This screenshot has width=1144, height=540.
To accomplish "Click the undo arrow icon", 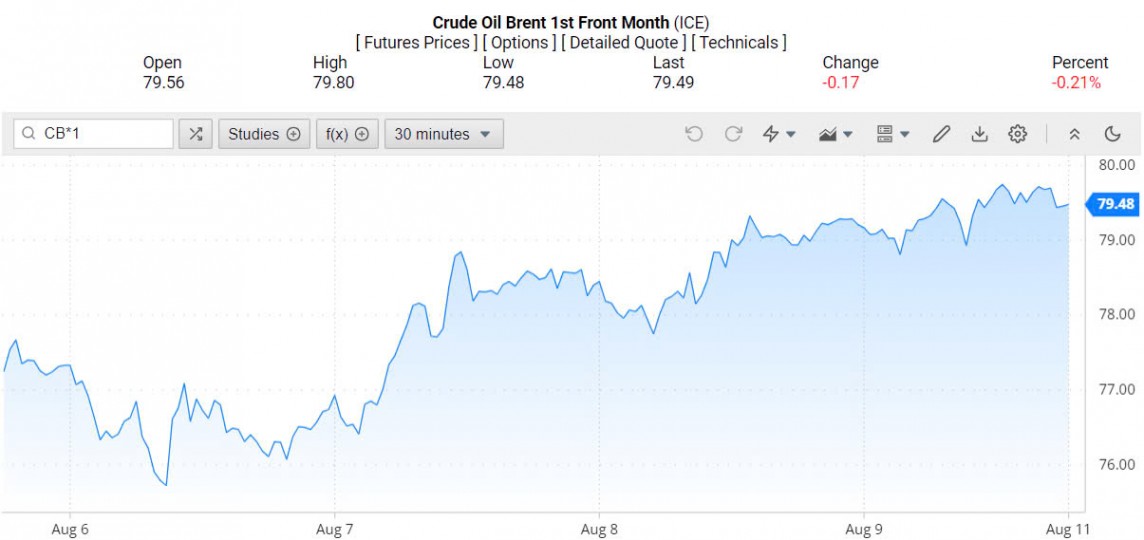I will 694,134.
